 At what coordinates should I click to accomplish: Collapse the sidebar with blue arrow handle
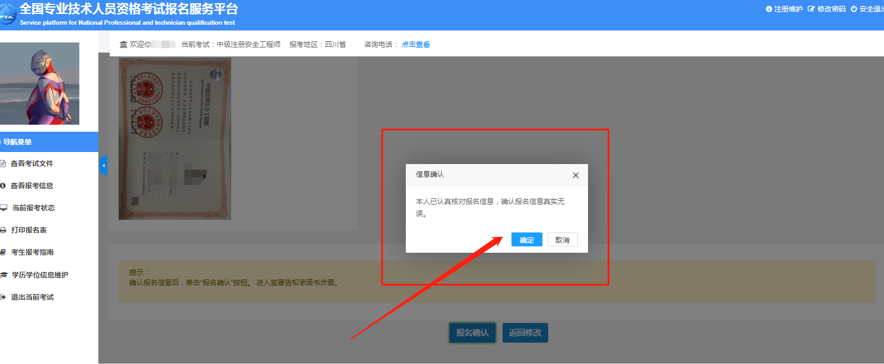coord(103,165)
